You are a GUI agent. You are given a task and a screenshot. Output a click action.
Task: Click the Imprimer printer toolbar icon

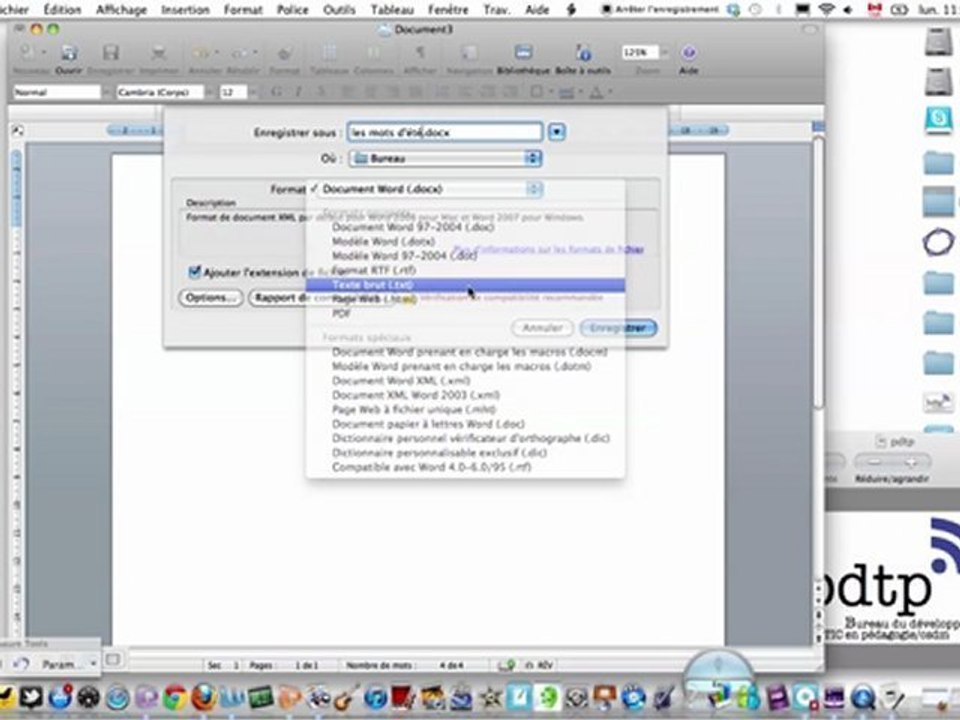(159, 53)
